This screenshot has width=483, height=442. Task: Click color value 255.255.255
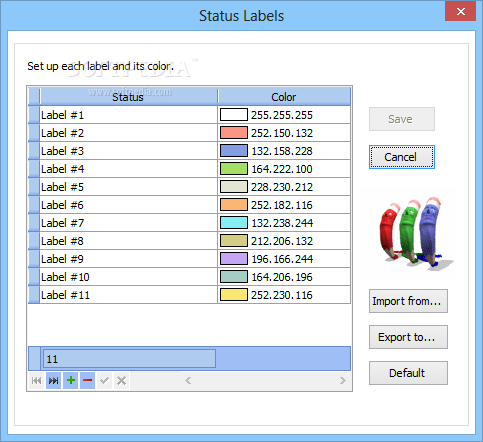point(282,115)
